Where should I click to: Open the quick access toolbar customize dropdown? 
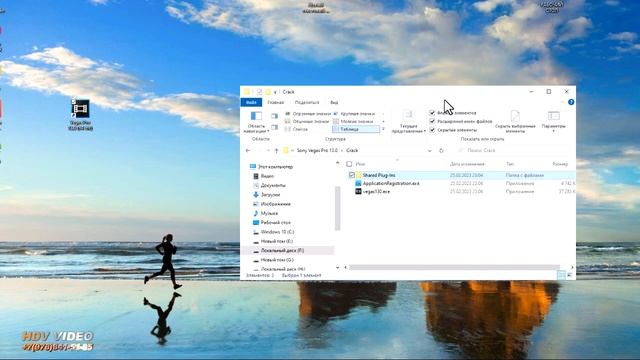pos(276,92)
